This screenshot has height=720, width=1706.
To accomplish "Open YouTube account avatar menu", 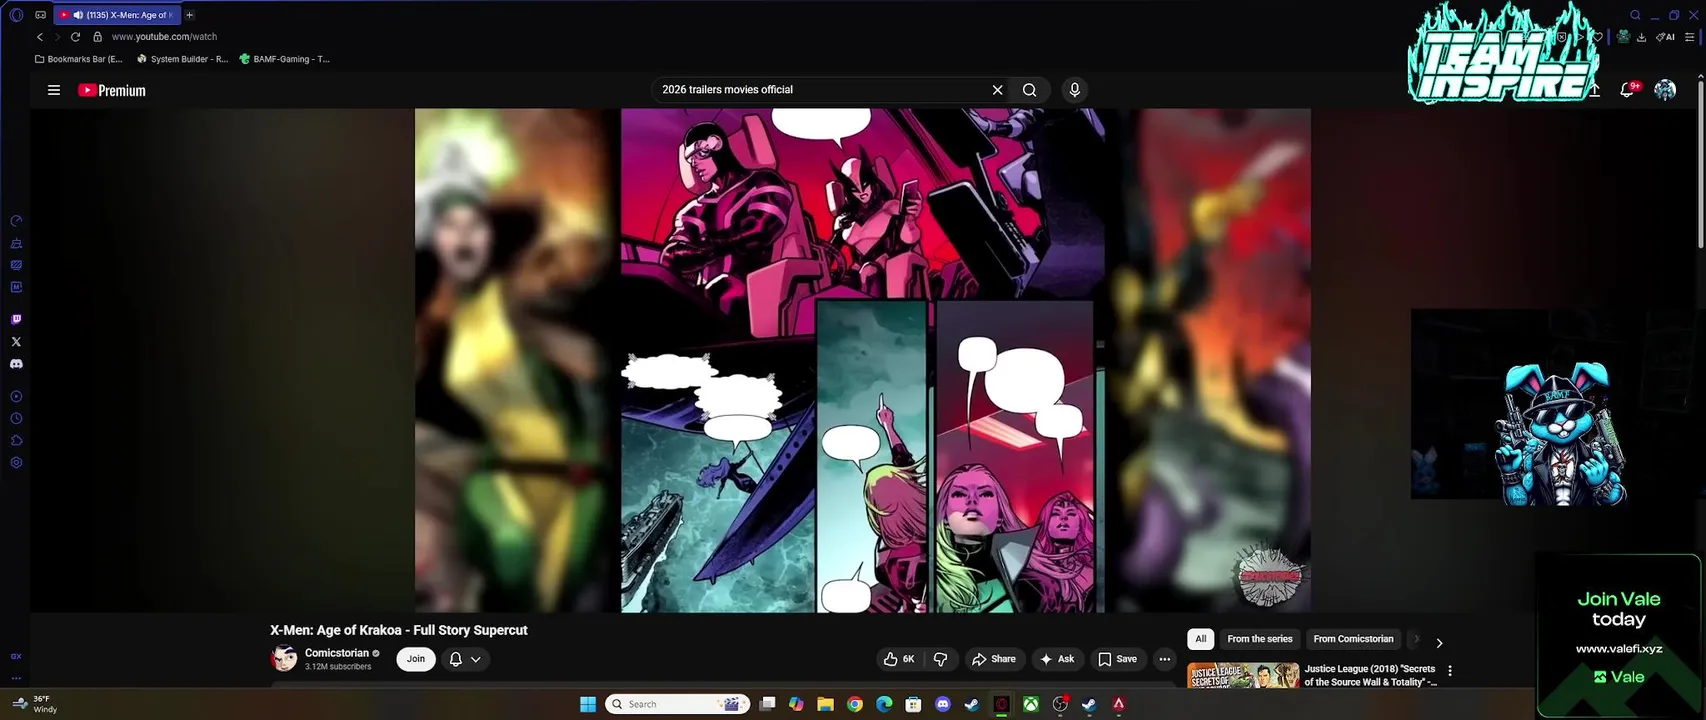I will (x=1665, y=90).
